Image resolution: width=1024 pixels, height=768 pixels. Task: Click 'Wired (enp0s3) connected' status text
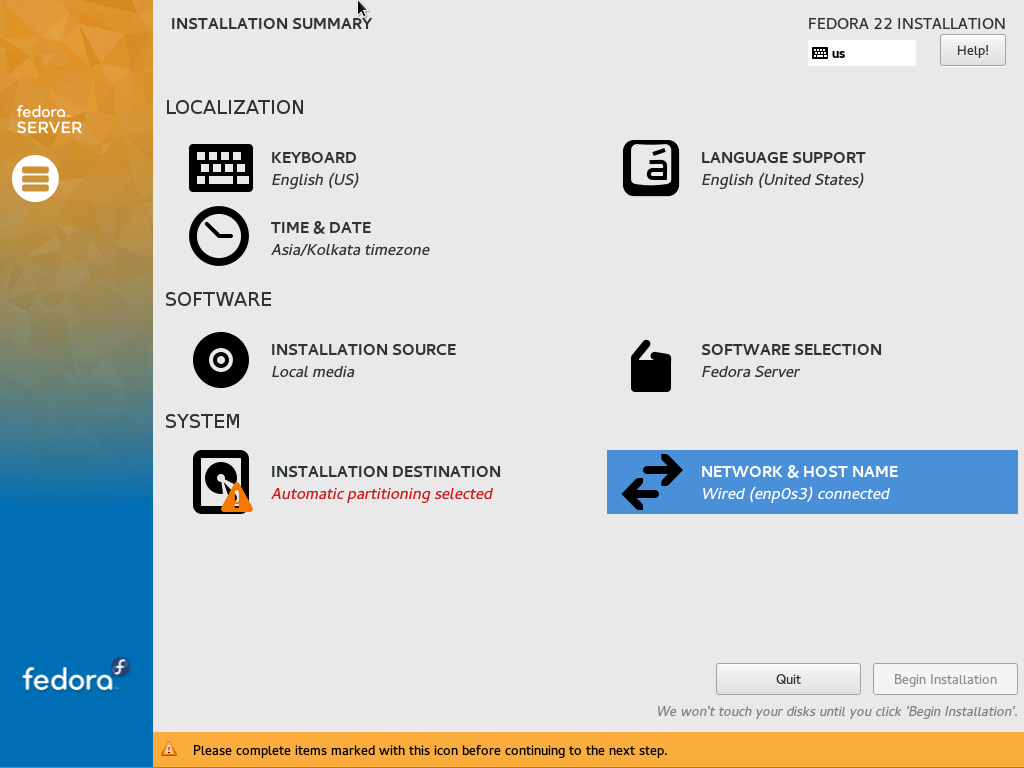pos(795,494)
